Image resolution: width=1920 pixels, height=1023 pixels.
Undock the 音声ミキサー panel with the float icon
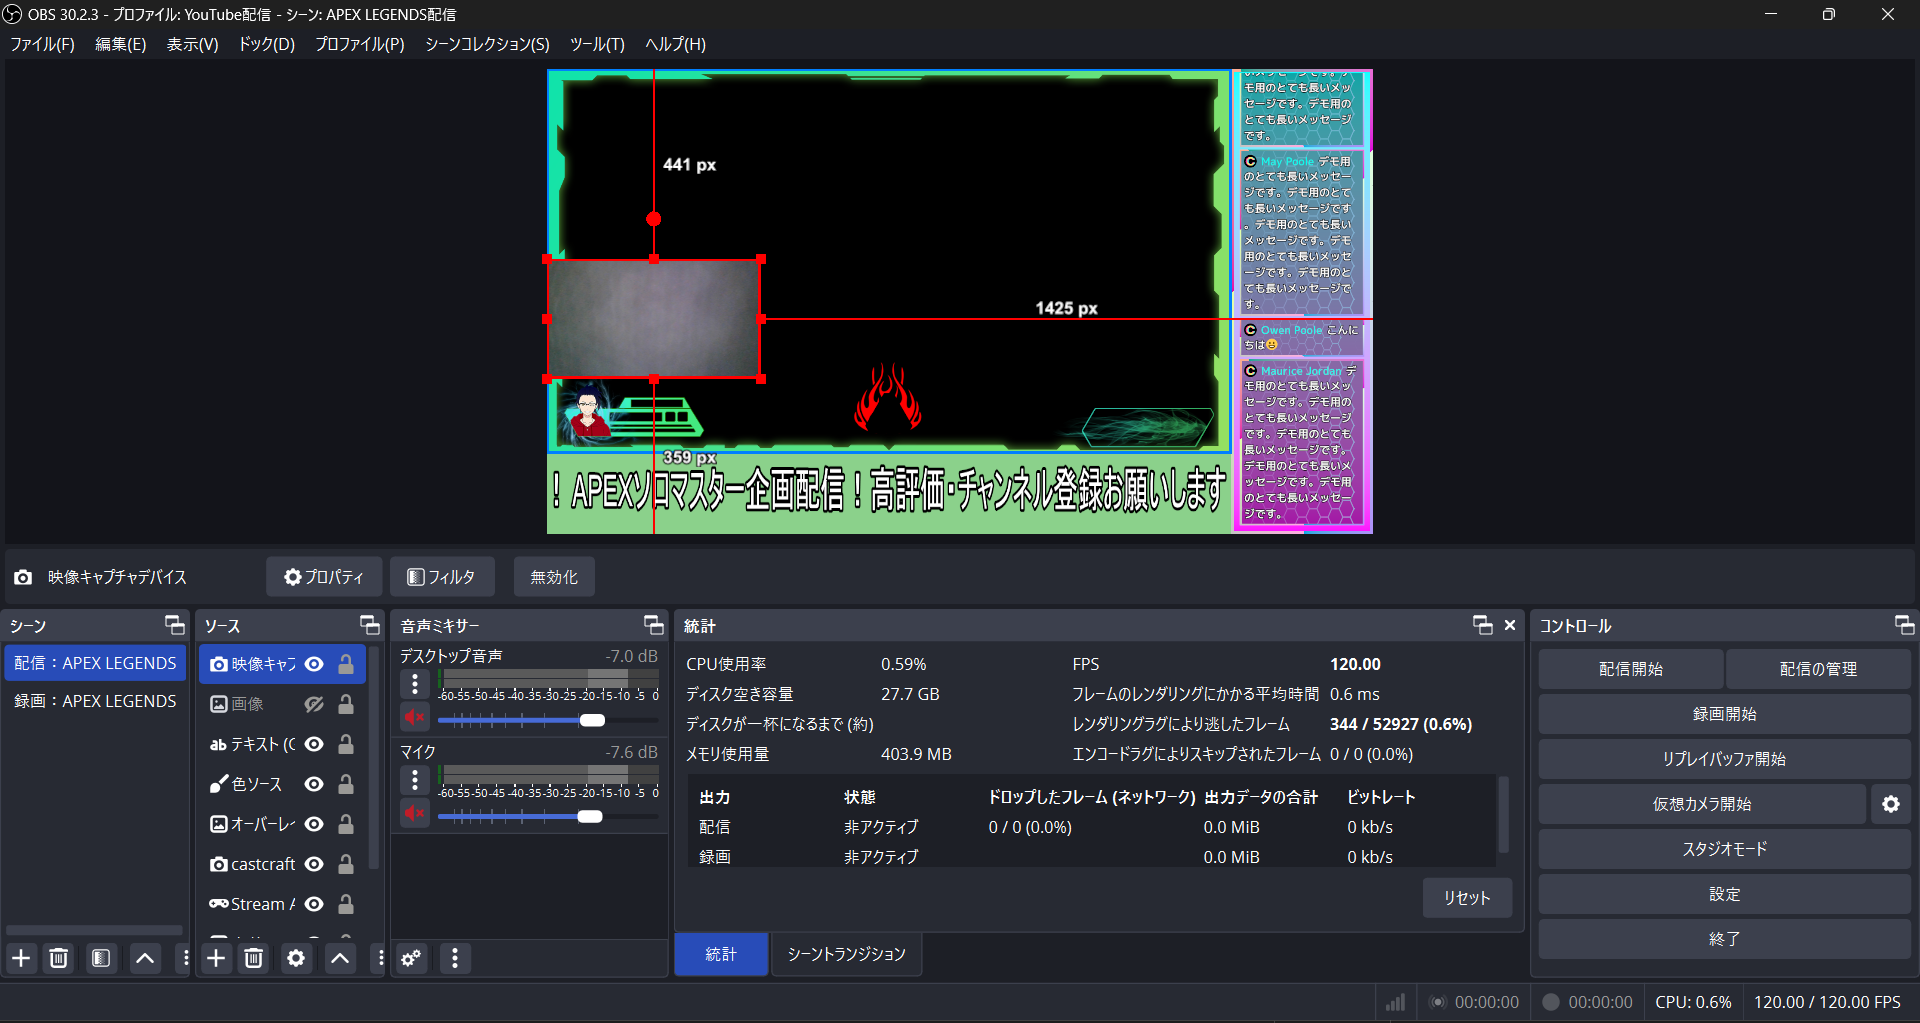[x=654, y=625]
